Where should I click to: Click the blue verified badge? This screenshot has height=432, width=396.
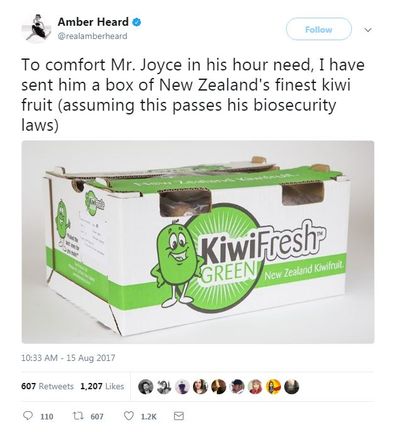tap(137, 22)
